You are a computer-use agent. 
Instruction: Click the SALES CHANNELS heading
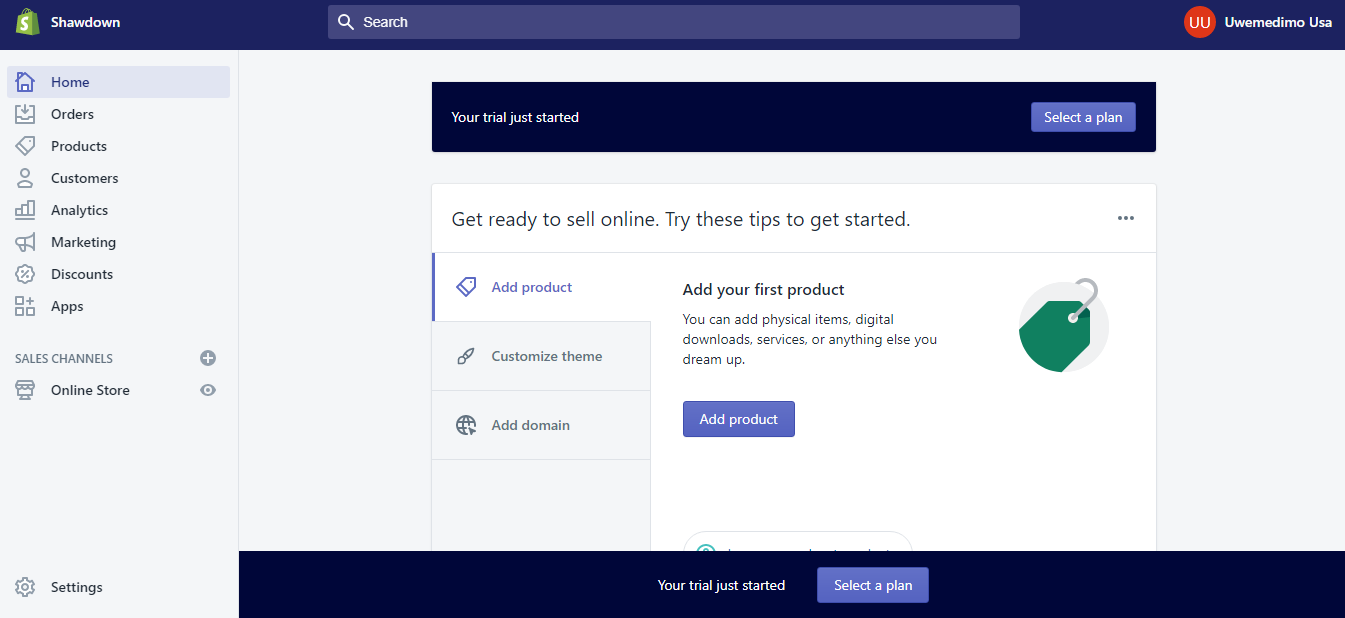coord(64,358)
